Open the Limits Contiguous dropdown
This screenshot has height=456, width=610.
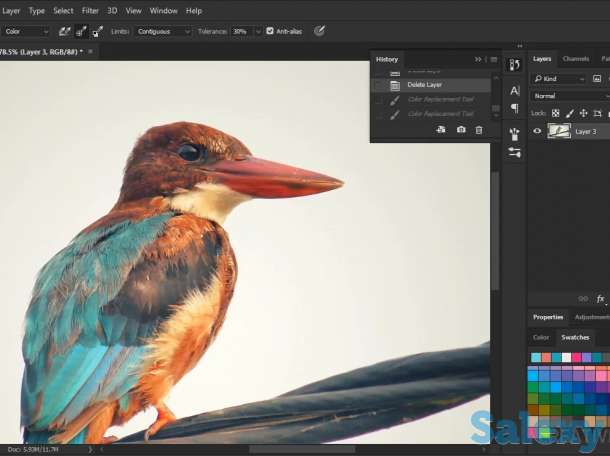(163, 32)
